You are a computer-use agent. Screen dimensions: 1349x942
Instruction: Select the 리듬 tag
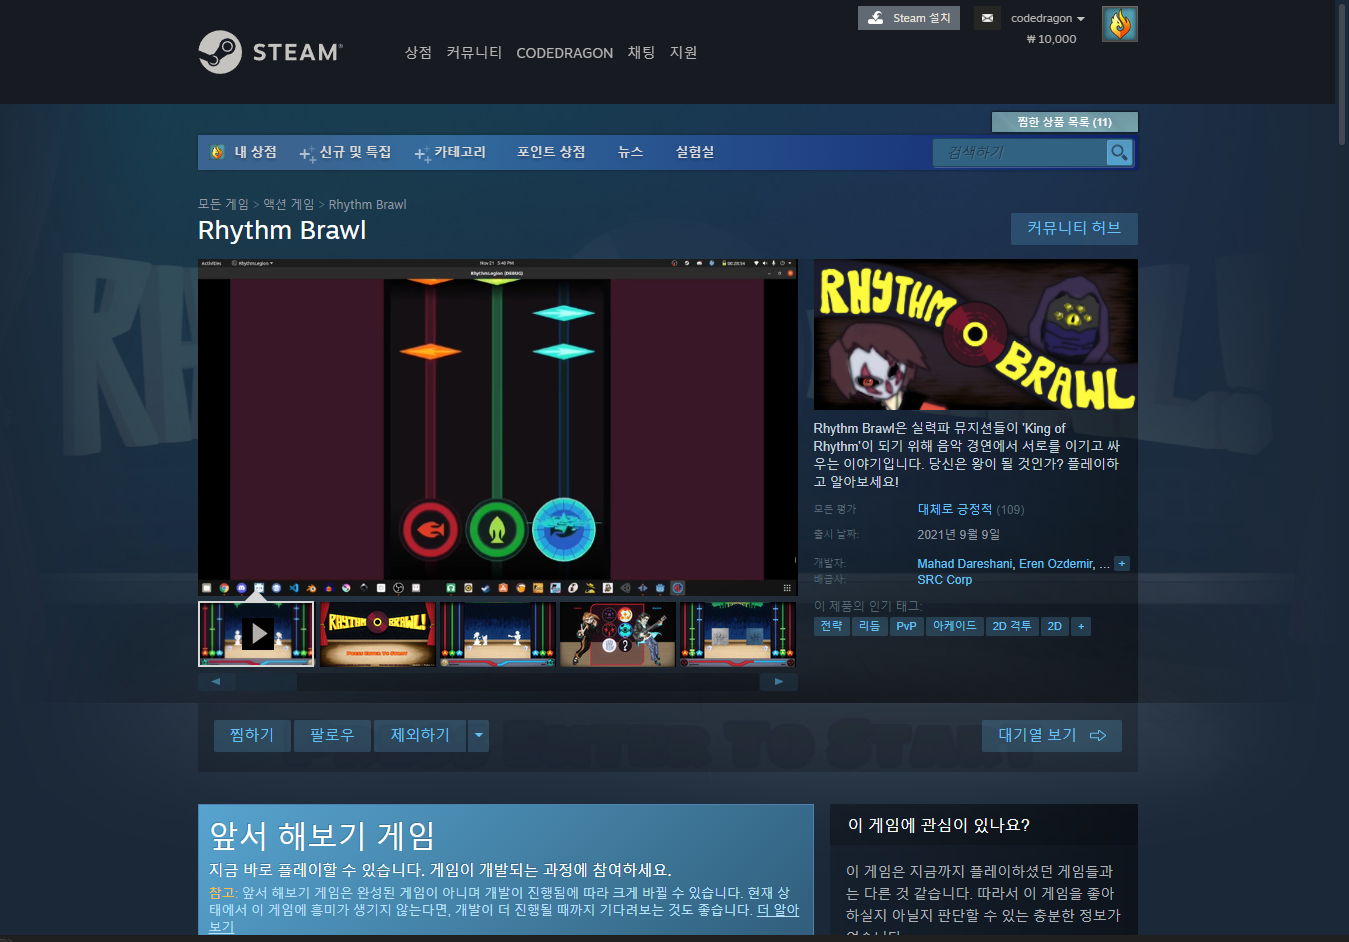coord(870,626)
